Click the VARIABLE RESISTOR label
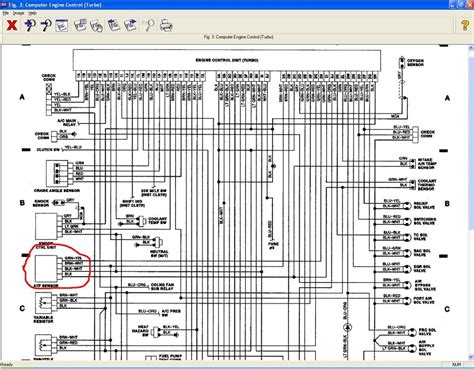This screenshot has width=474, height=369. [43, 319]
